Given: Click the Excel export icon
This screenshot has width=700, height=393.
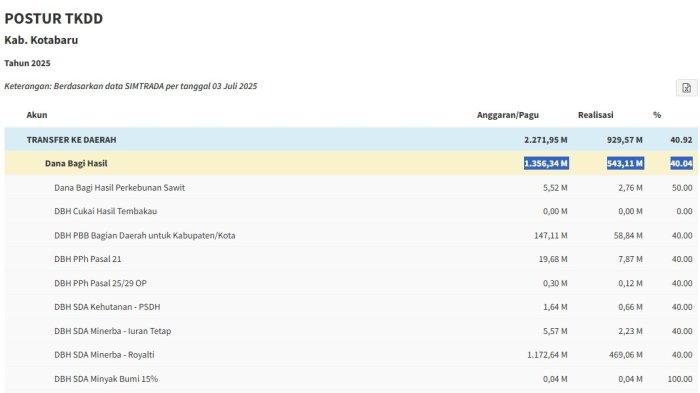Looking at the screenshot, I should coord(686,88).
